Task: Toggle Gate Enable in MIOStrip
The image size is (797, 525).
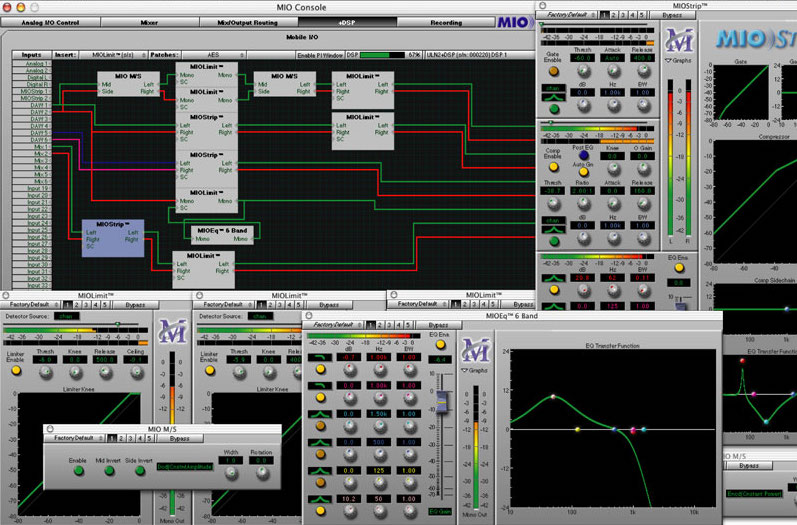Action: click(553, 71)
